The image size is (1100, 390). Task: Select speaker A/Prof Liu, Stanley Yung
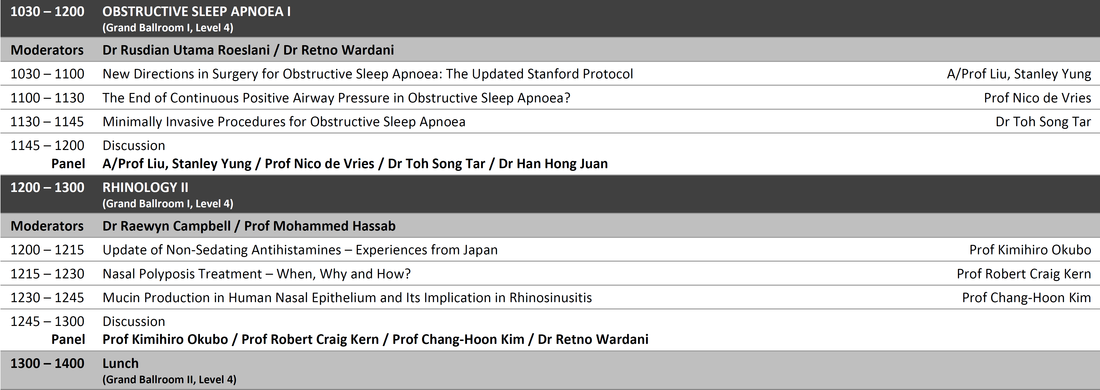[1019, 74]
